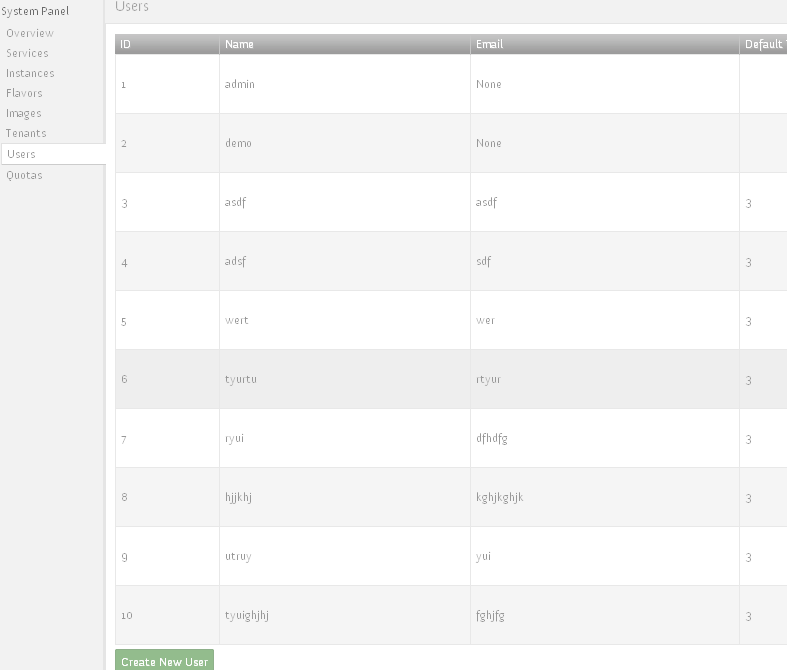Click email kghjkghjk in the table

(x=500, y=497)
